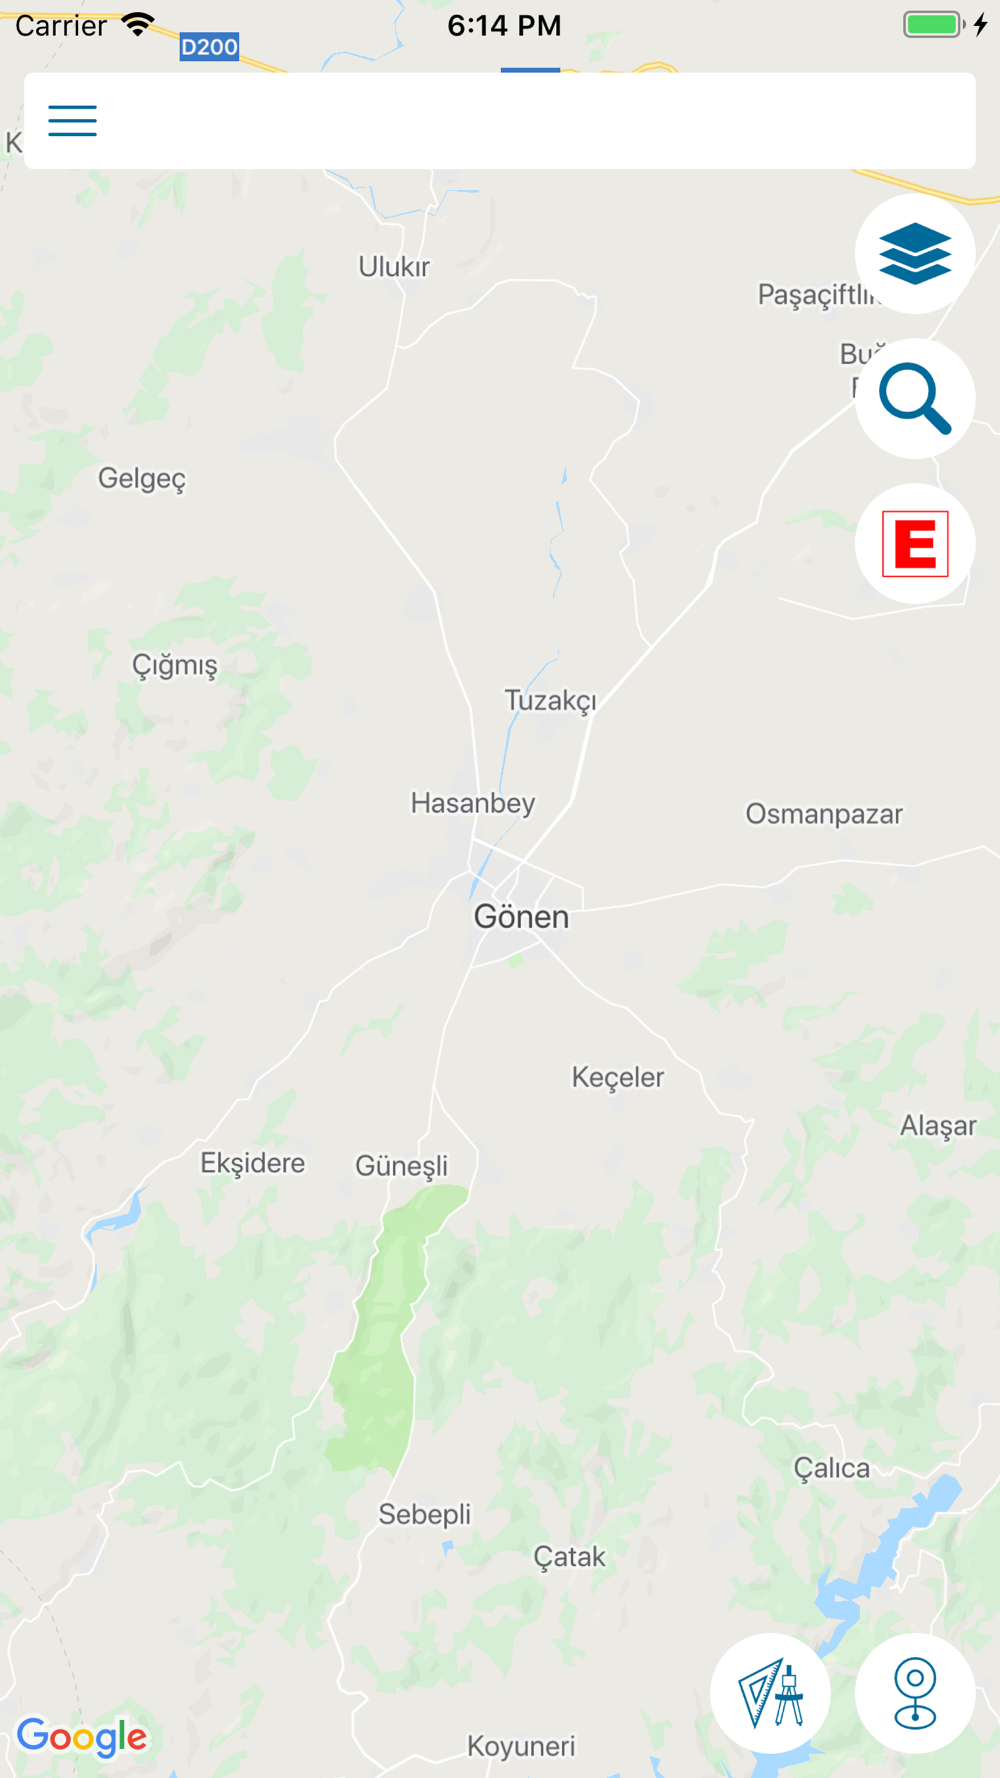The width and height of the screenshot is (1000, 1778).
Task: Tap the battery indicator in status bar
Action: pos(934,24)
